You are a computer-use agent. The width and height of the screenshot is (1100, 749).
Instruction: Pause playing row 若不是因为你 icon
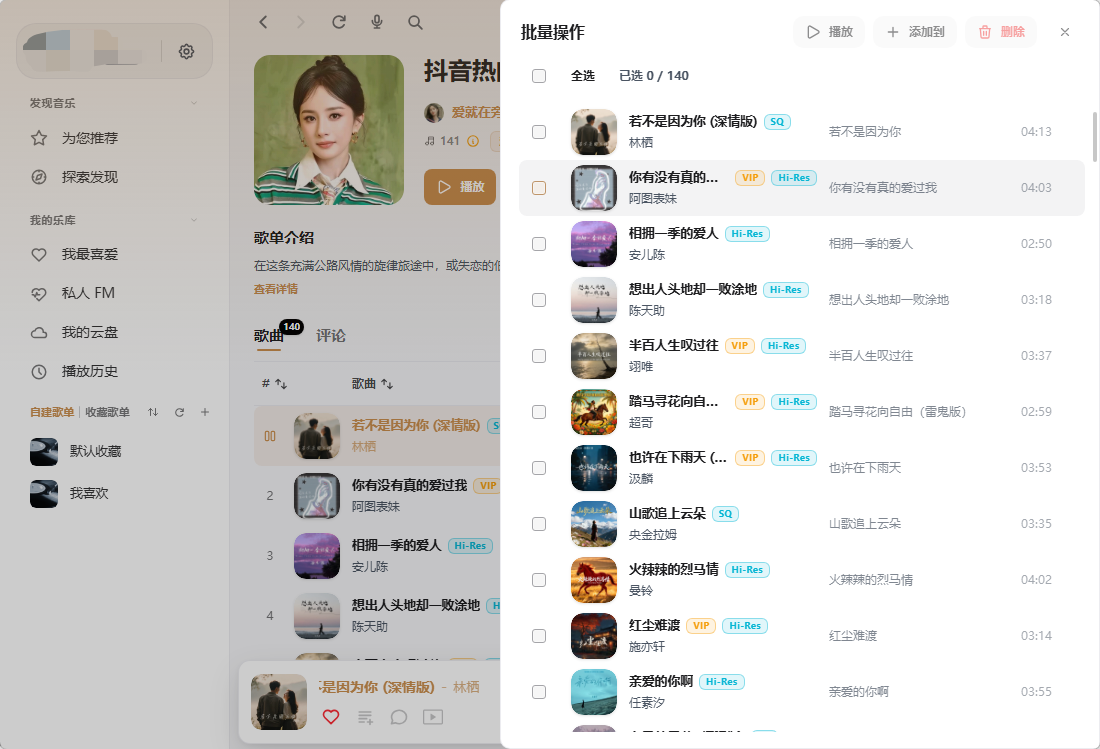point(270,436)
